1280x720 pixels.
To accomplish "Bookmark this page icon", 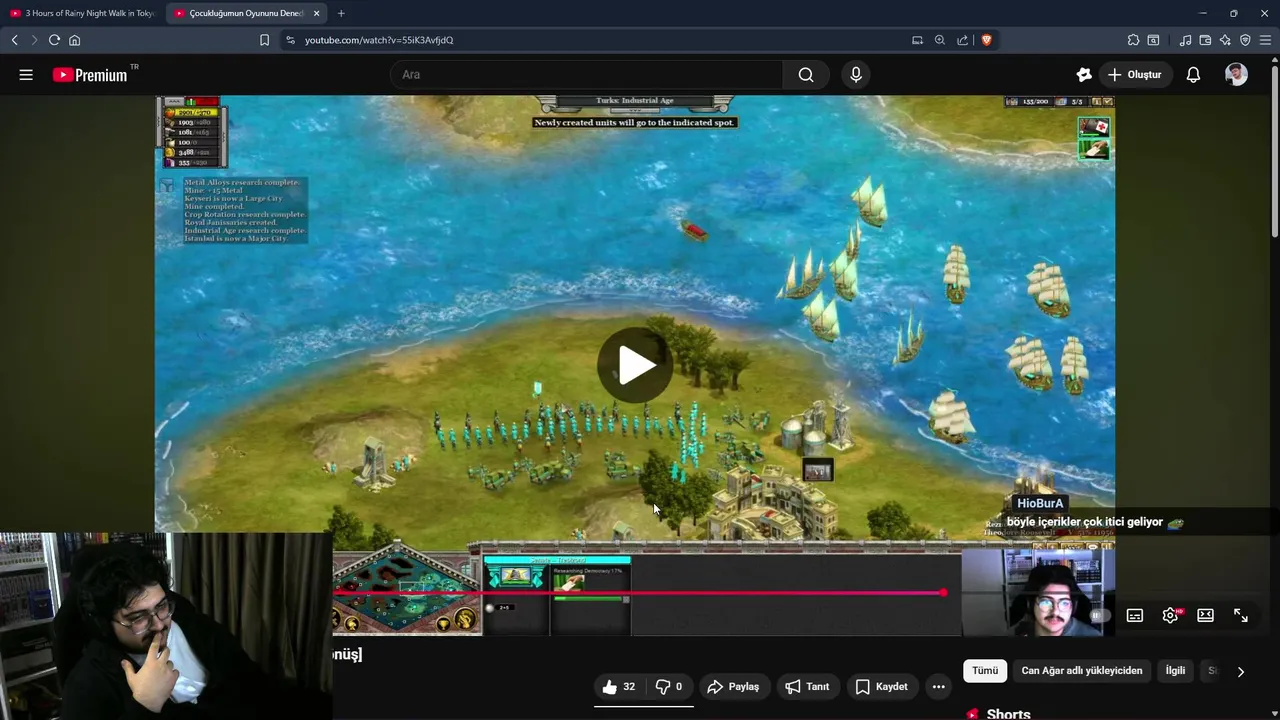I will (264, 40).
